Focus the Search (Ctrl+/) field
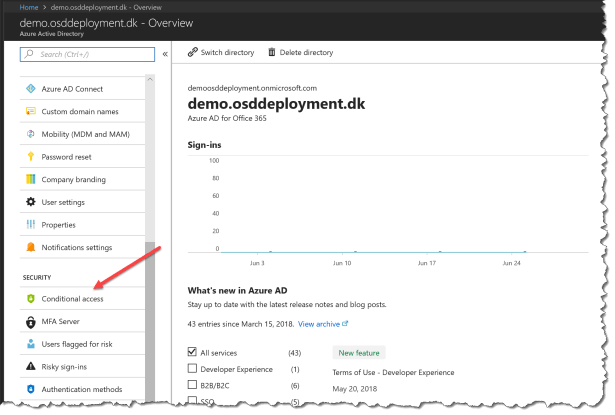Image resolution: width=615 pixels, height=415 pixels. [x=87, y=54]
